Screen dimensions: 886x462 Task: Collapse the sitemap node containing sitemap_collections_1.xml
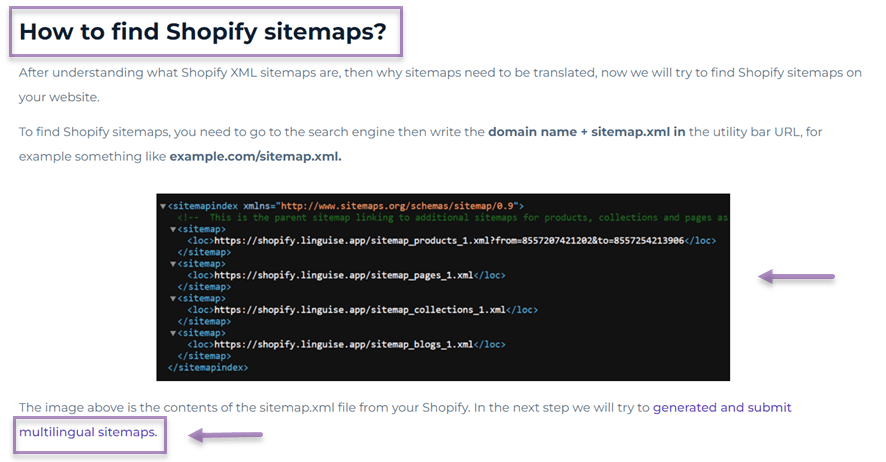coord(173,298)
